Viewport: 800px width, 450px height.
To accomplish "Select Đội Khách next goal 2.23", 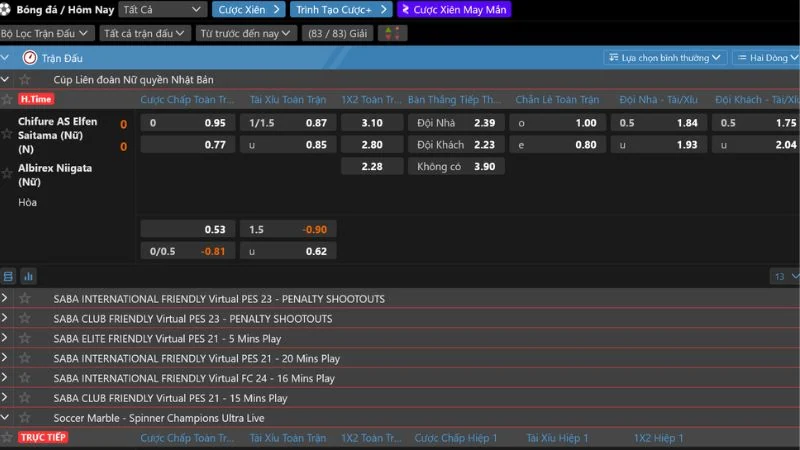I will coord(456,145).
